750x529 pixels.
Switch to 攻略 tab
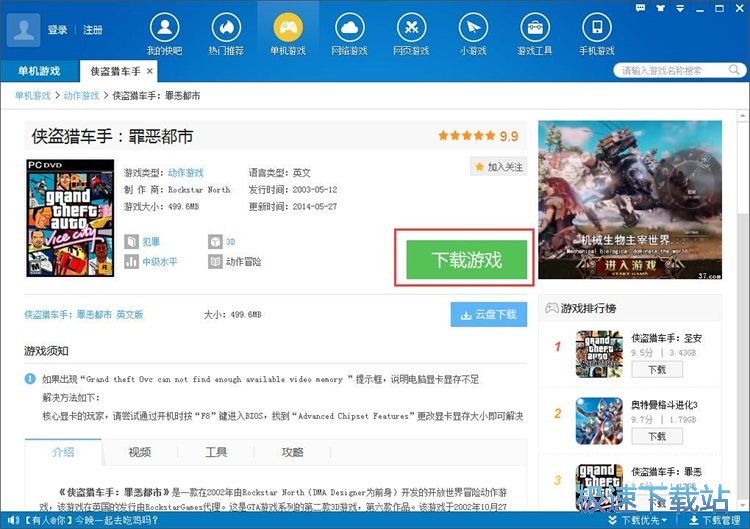tap(293, 452)
